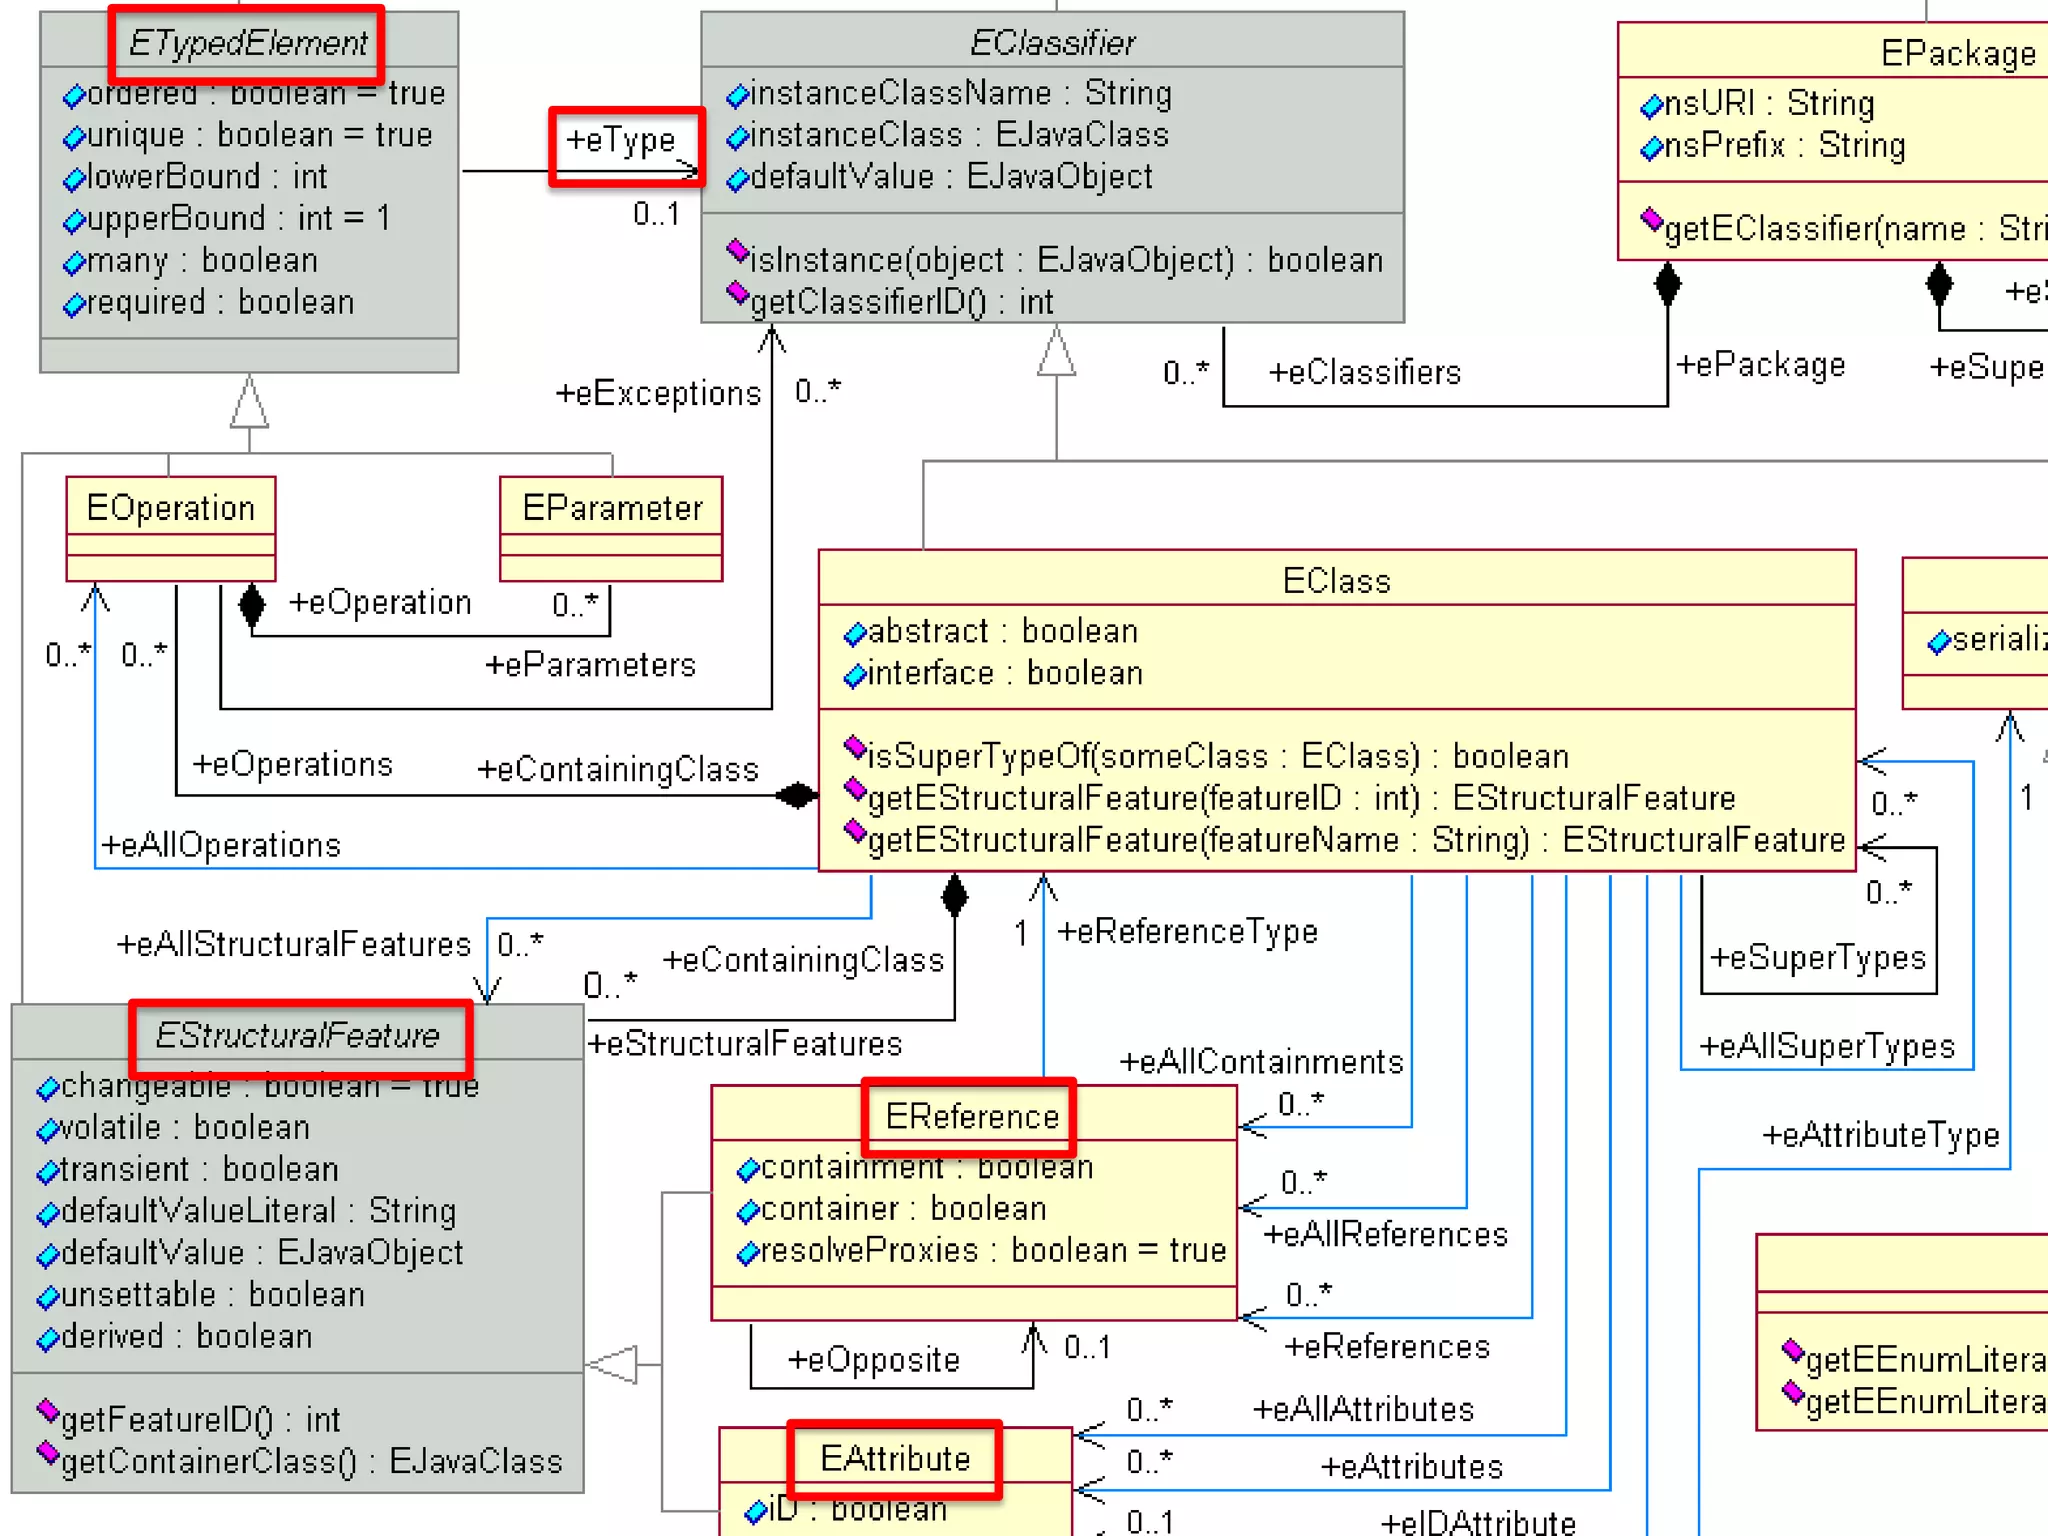This screenshot has height=1536, width=2048.
Task: Select the EReference class name
Action: coord(971,1116)
